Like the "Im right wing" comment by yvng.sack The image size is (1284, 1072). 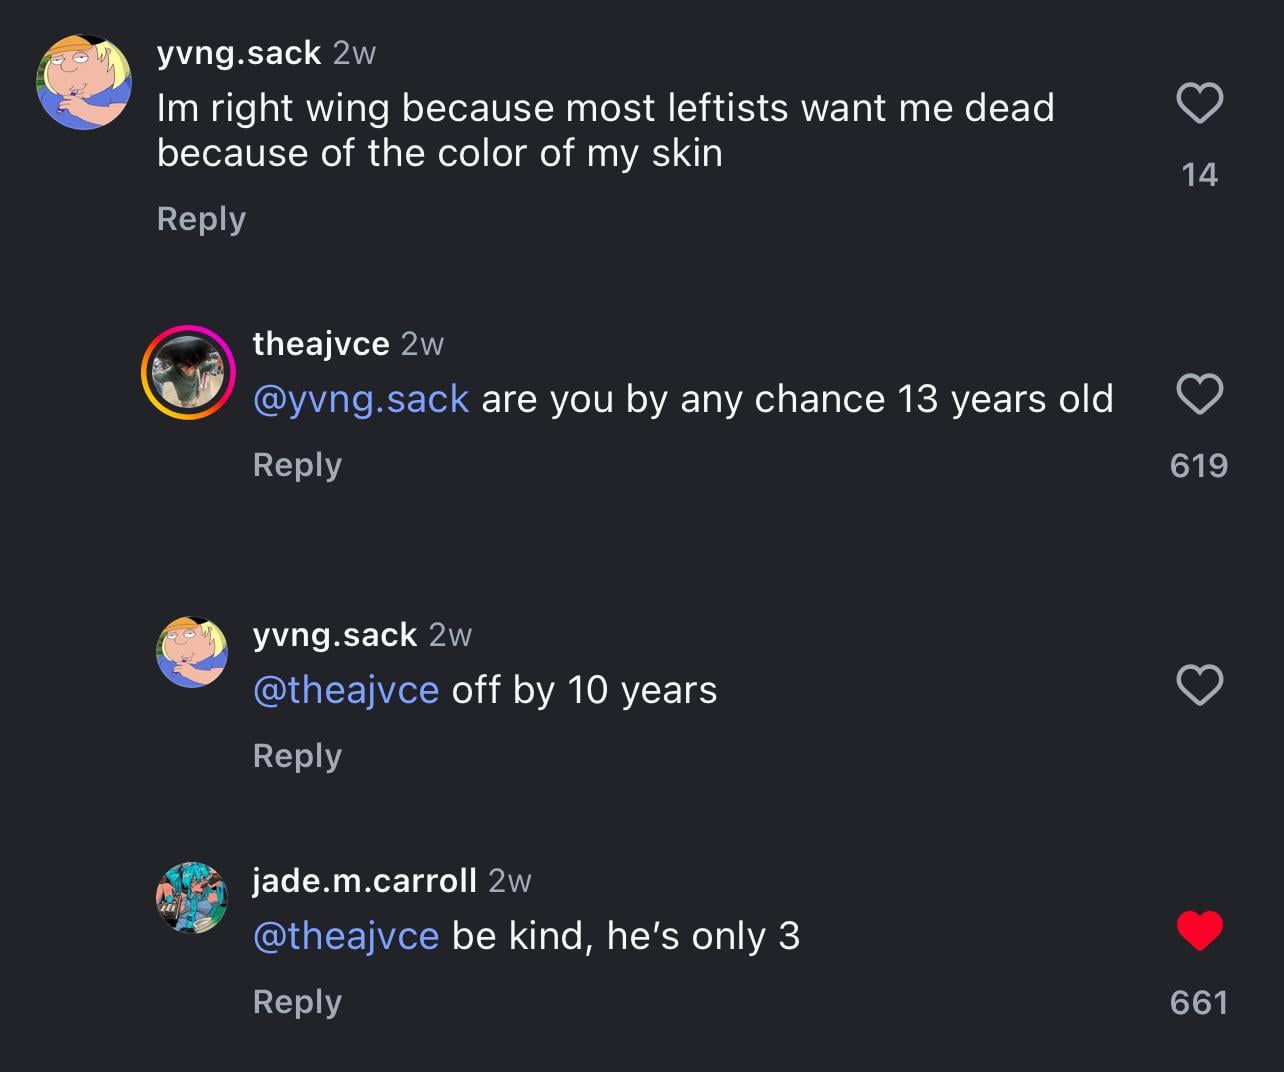(1199, 103)
